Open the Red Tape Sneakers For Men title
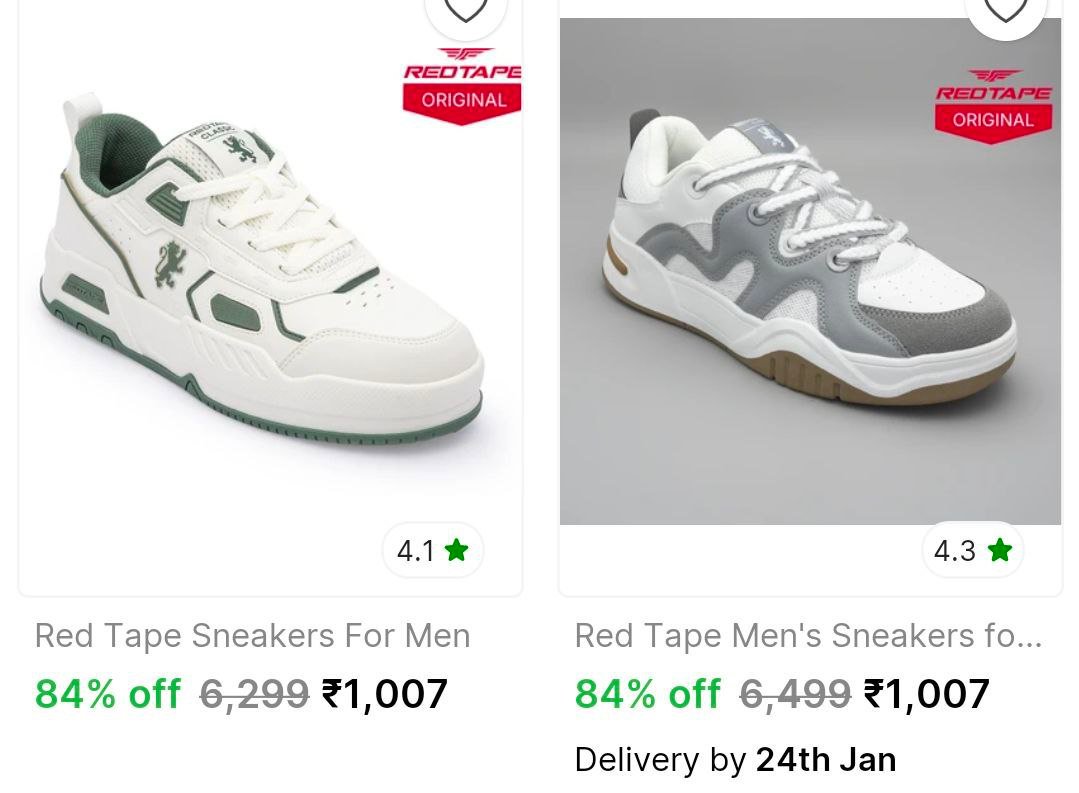The height and width of the screenshot is (793, 1079). coord(252,636)
